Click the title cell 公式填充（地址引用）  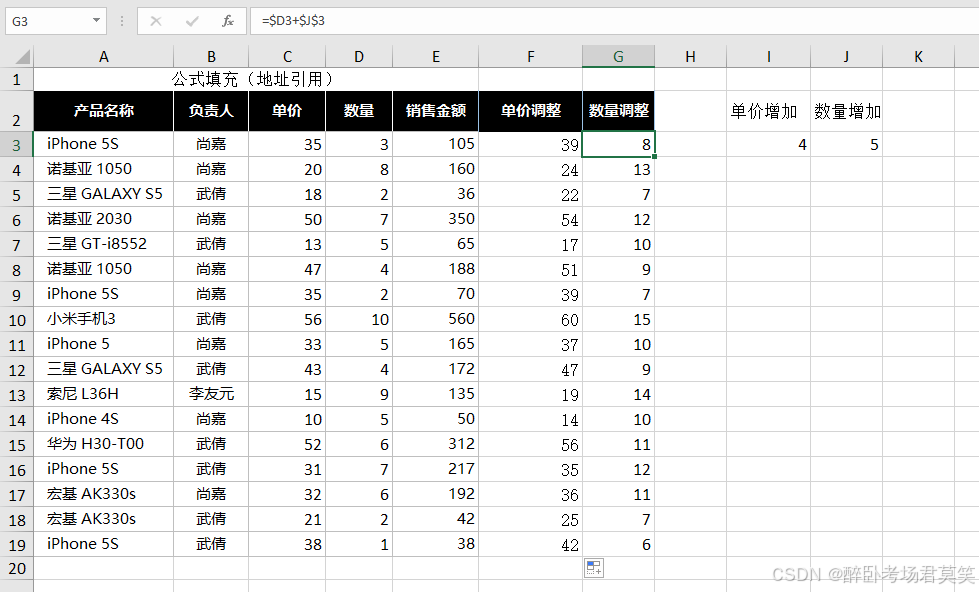click(x=256, y=79)
